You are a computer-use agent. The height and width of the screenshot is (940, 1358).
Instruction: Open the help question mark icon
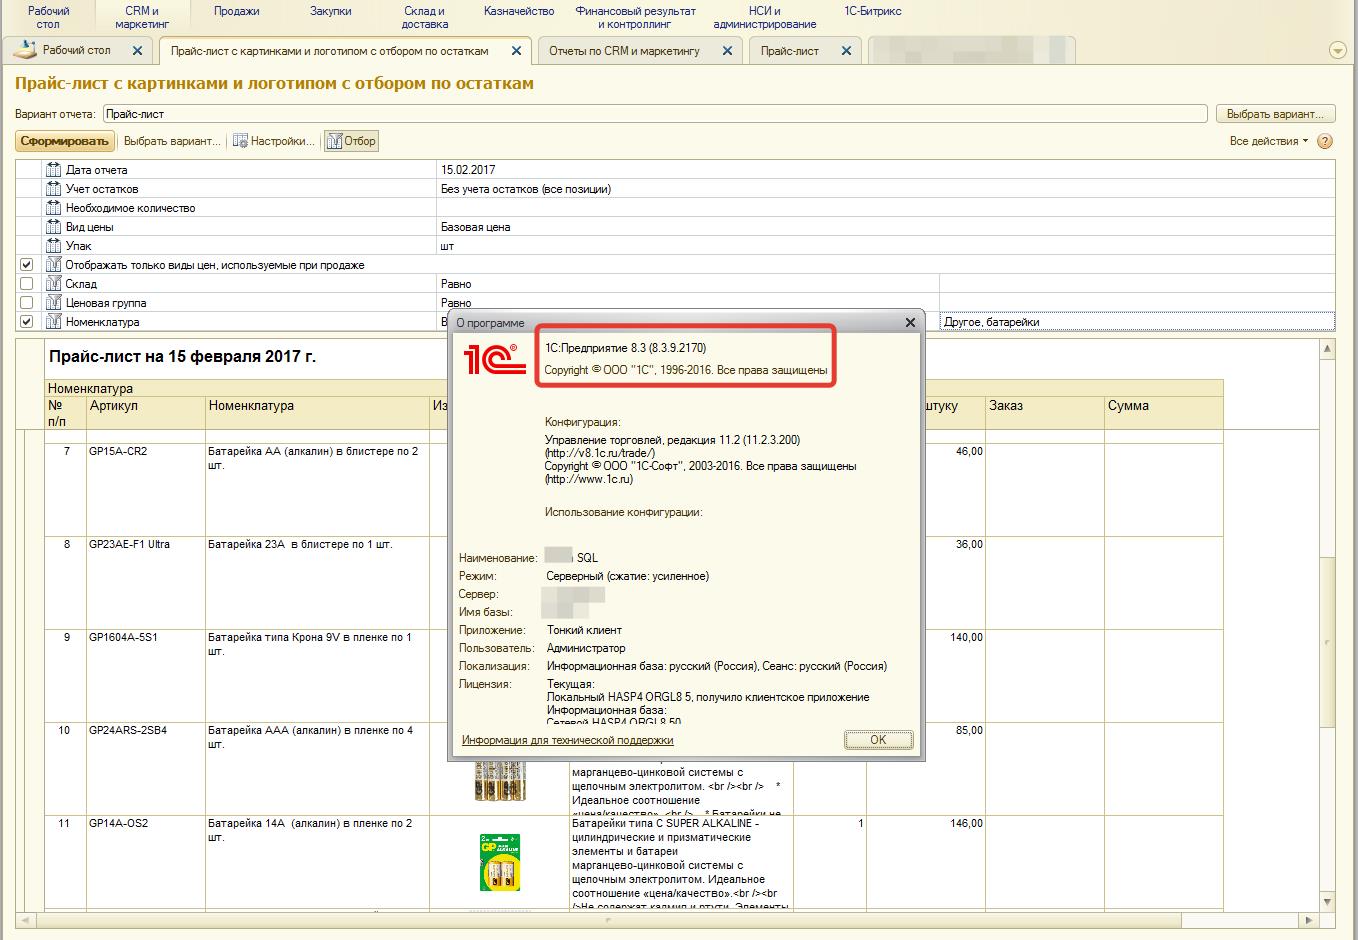1326,142
